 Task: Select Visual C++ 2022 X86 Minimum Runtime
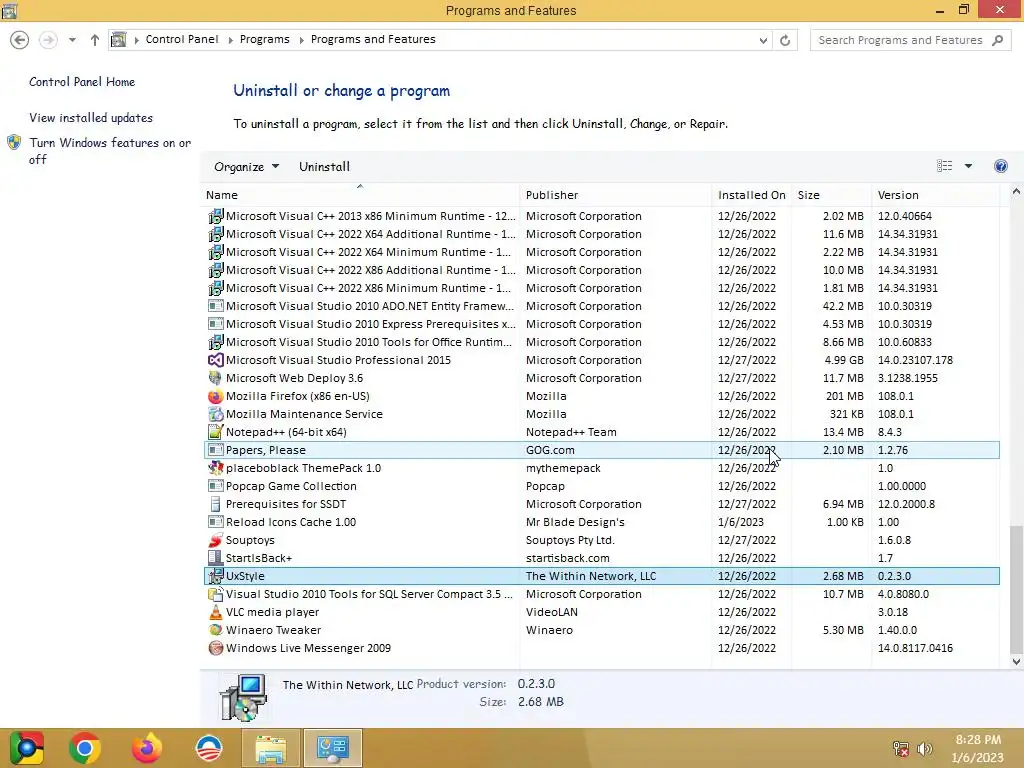point(601,288)
